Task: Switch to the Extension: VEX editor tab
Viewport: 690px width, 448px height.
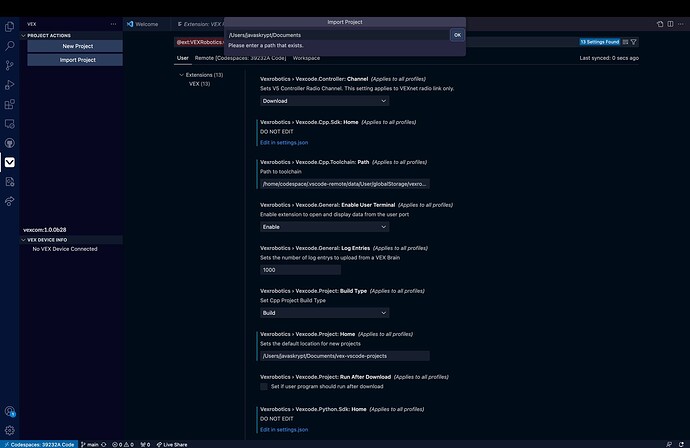Action: (x=199, y=24)
